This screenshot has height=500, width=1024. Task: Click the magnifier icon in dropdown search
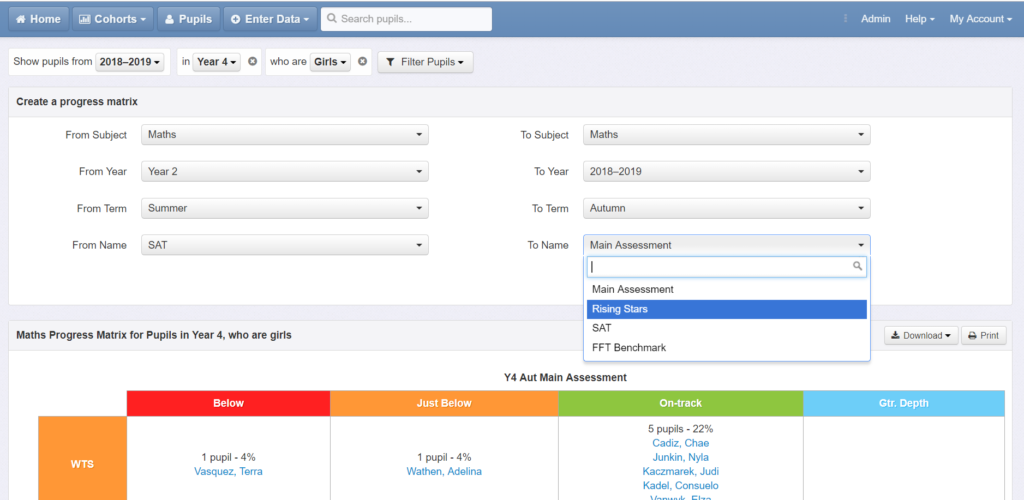(x=858, y=266)
